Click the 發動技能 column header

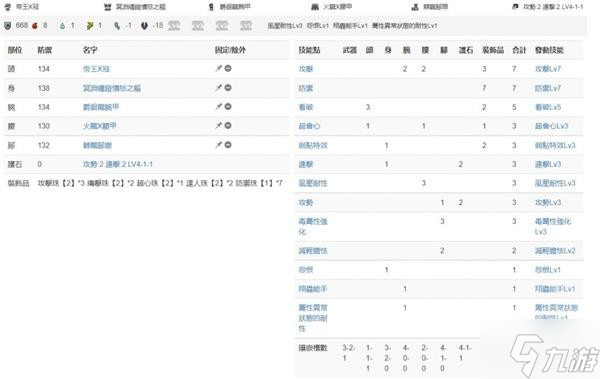pyautogui.click(x=549, y=50)
